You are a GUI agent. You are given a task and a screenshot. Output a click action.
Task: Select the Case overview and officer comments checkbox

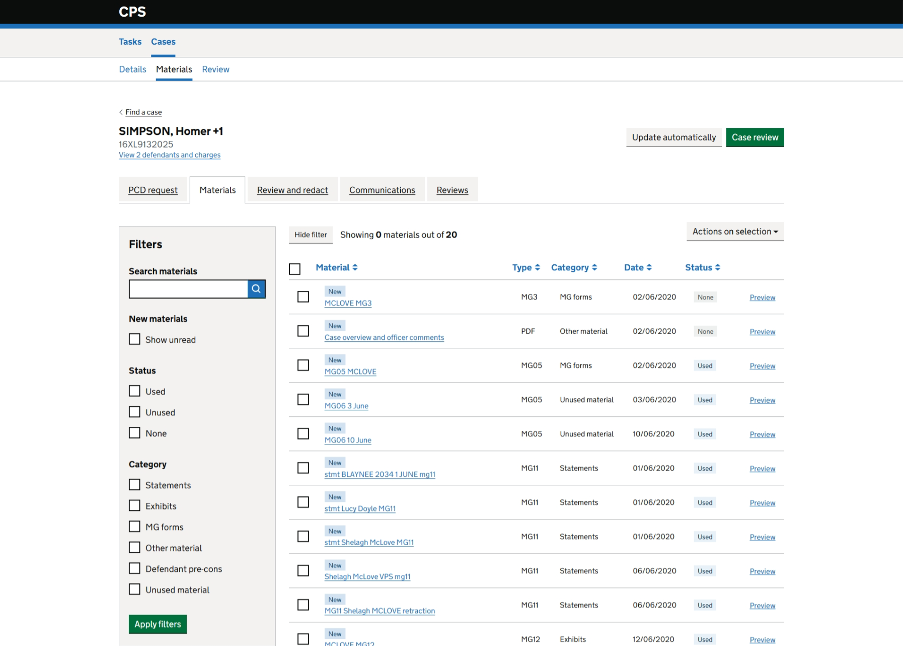point(303,331)
